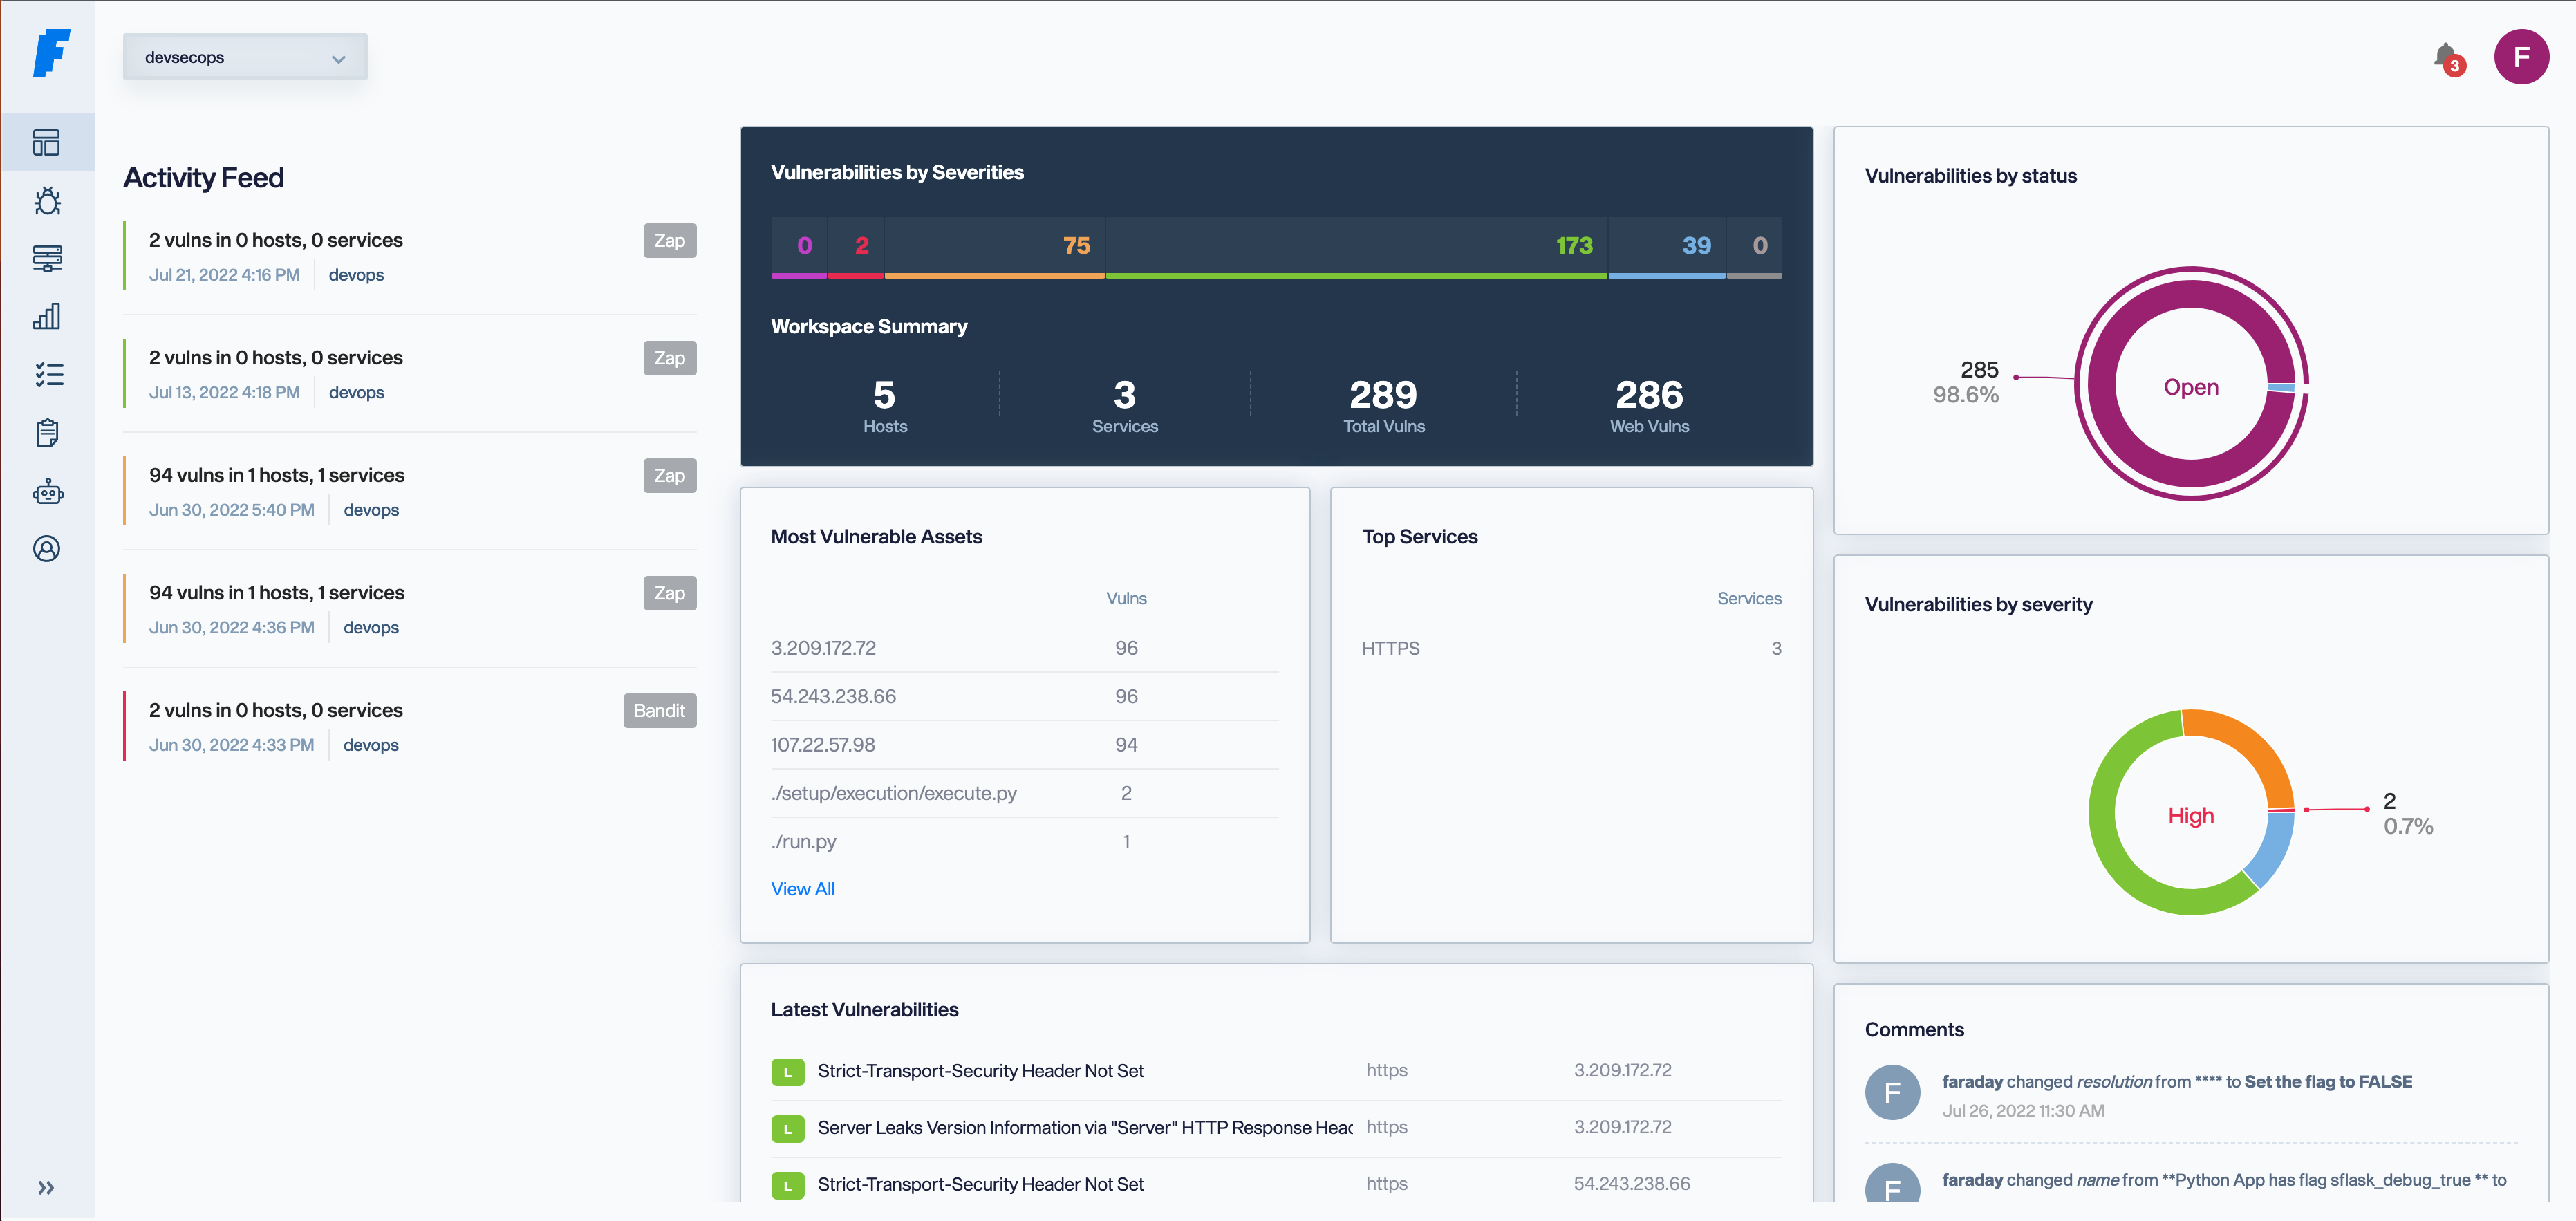Select the Agents robot icon
The height and width of the screenshot is (1221, 2576).
coord(47,490)
